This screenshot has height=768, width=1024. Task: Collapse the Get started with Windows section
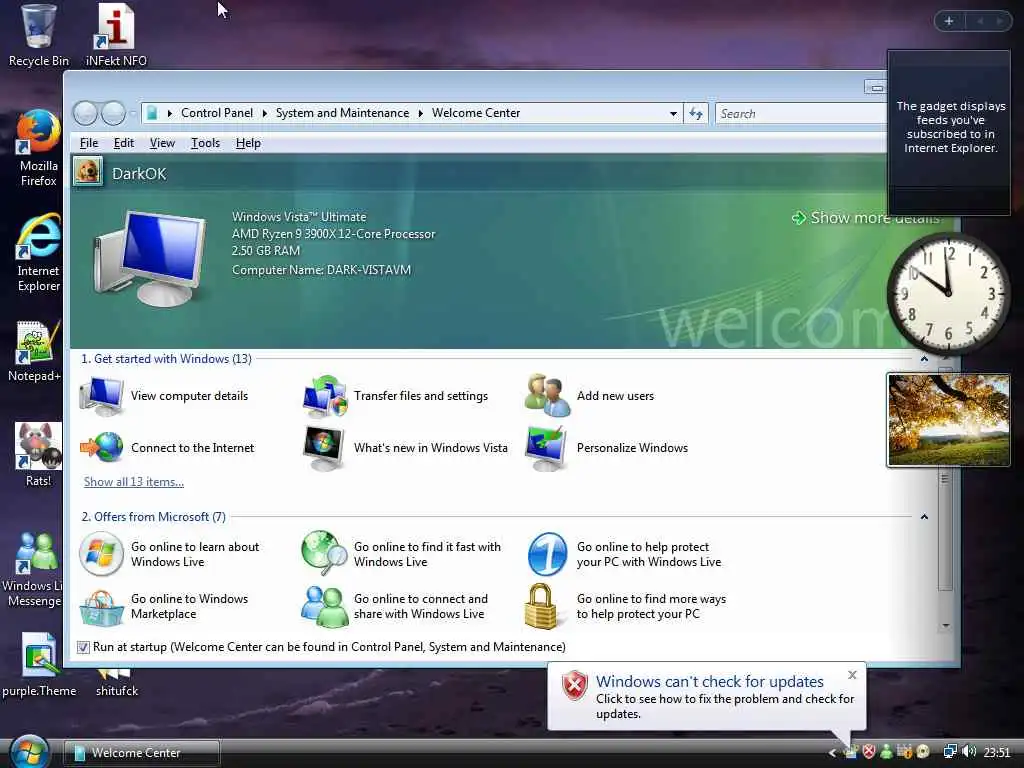[x=924, y=359]
